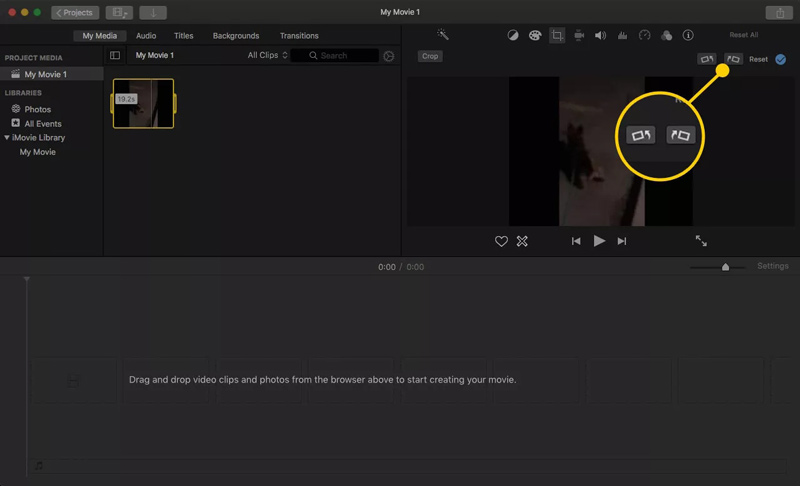Adjust the timeline zoom slider
This screenshot has width=800, height=486.
pos(726,267)
